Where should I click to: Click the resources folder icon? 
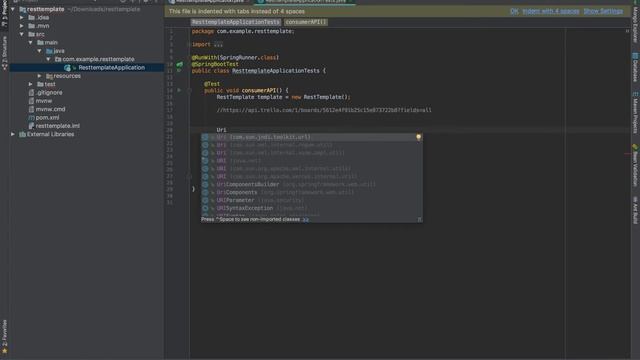(49, 76)
